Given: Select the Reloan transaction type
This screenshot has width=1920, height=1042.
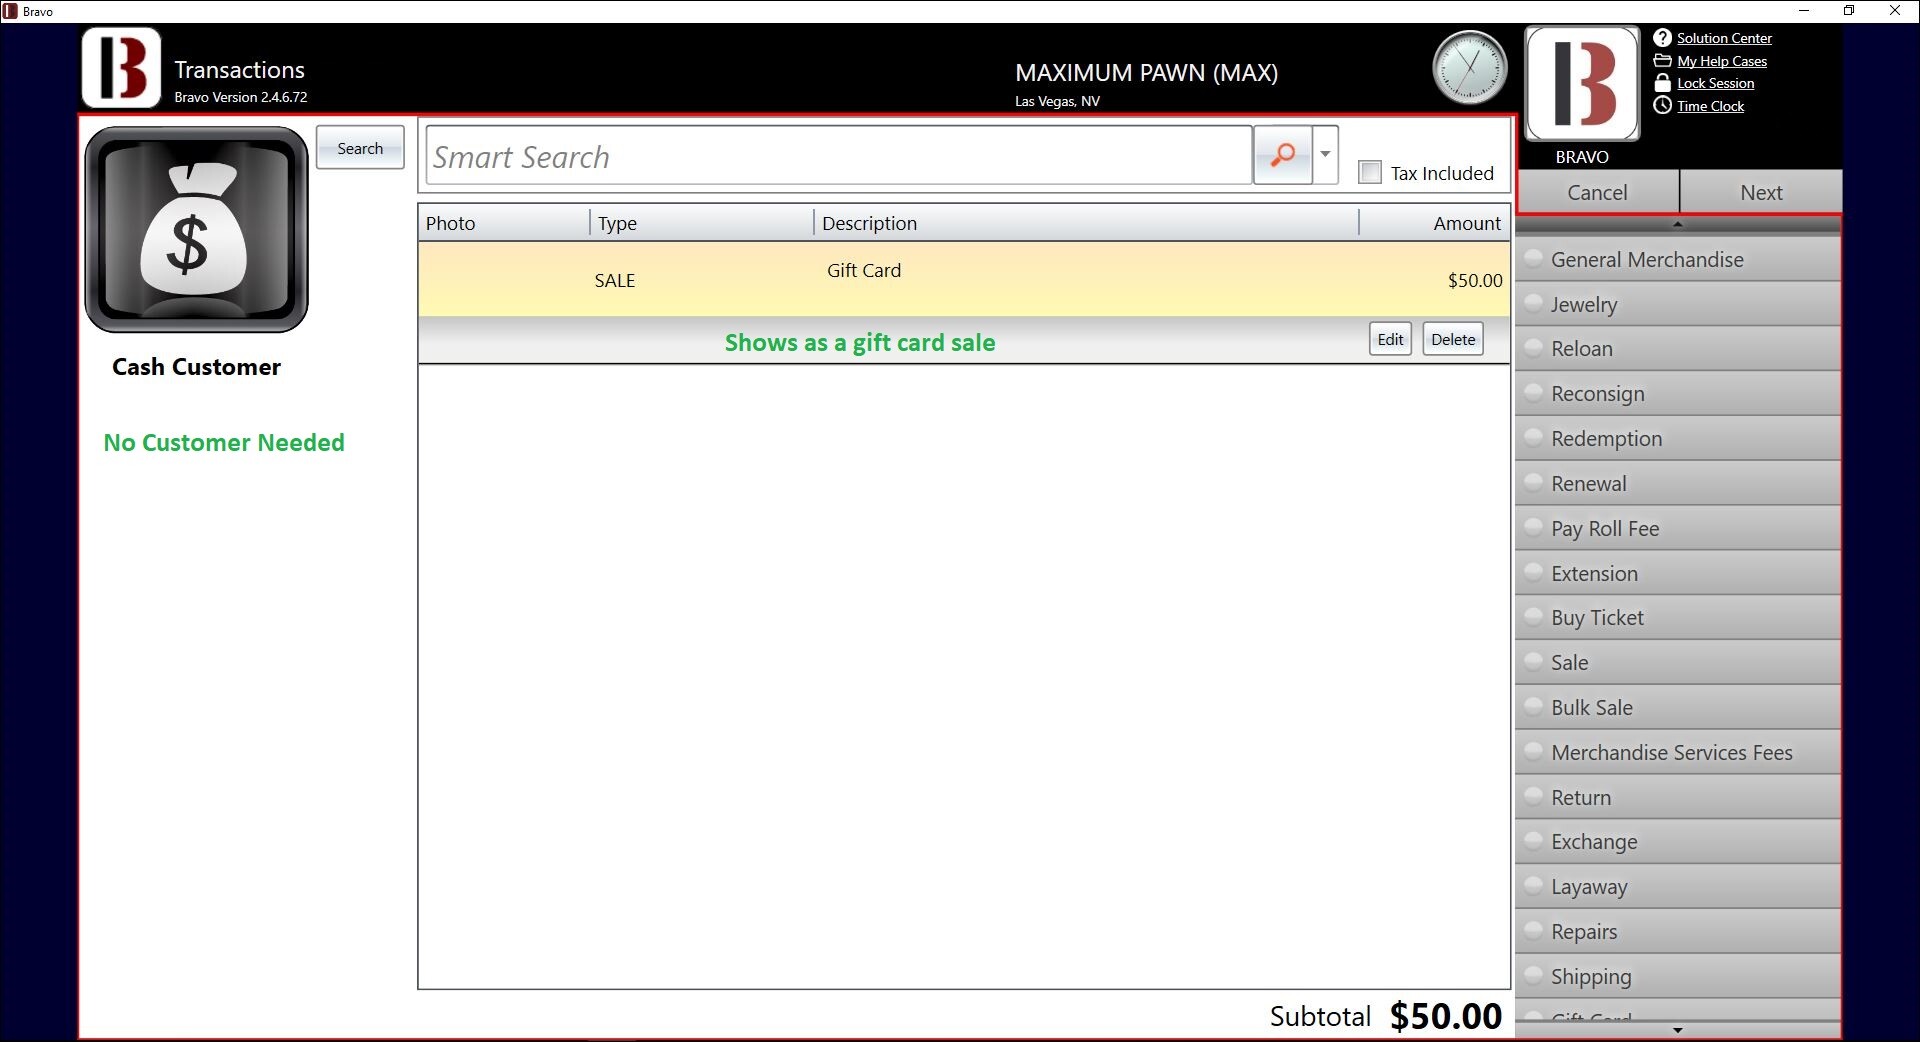Looking at the screenshot, I should point(1678,349).
